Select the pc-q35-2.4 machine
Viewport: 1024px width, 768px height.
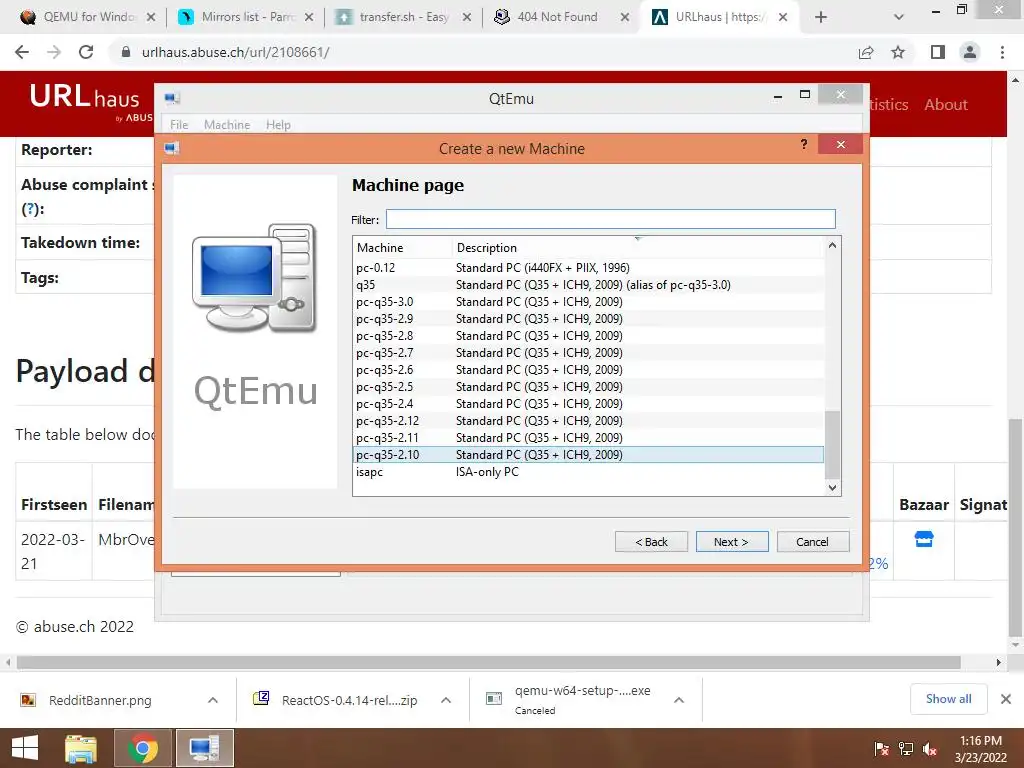click(x=588, y=404)
